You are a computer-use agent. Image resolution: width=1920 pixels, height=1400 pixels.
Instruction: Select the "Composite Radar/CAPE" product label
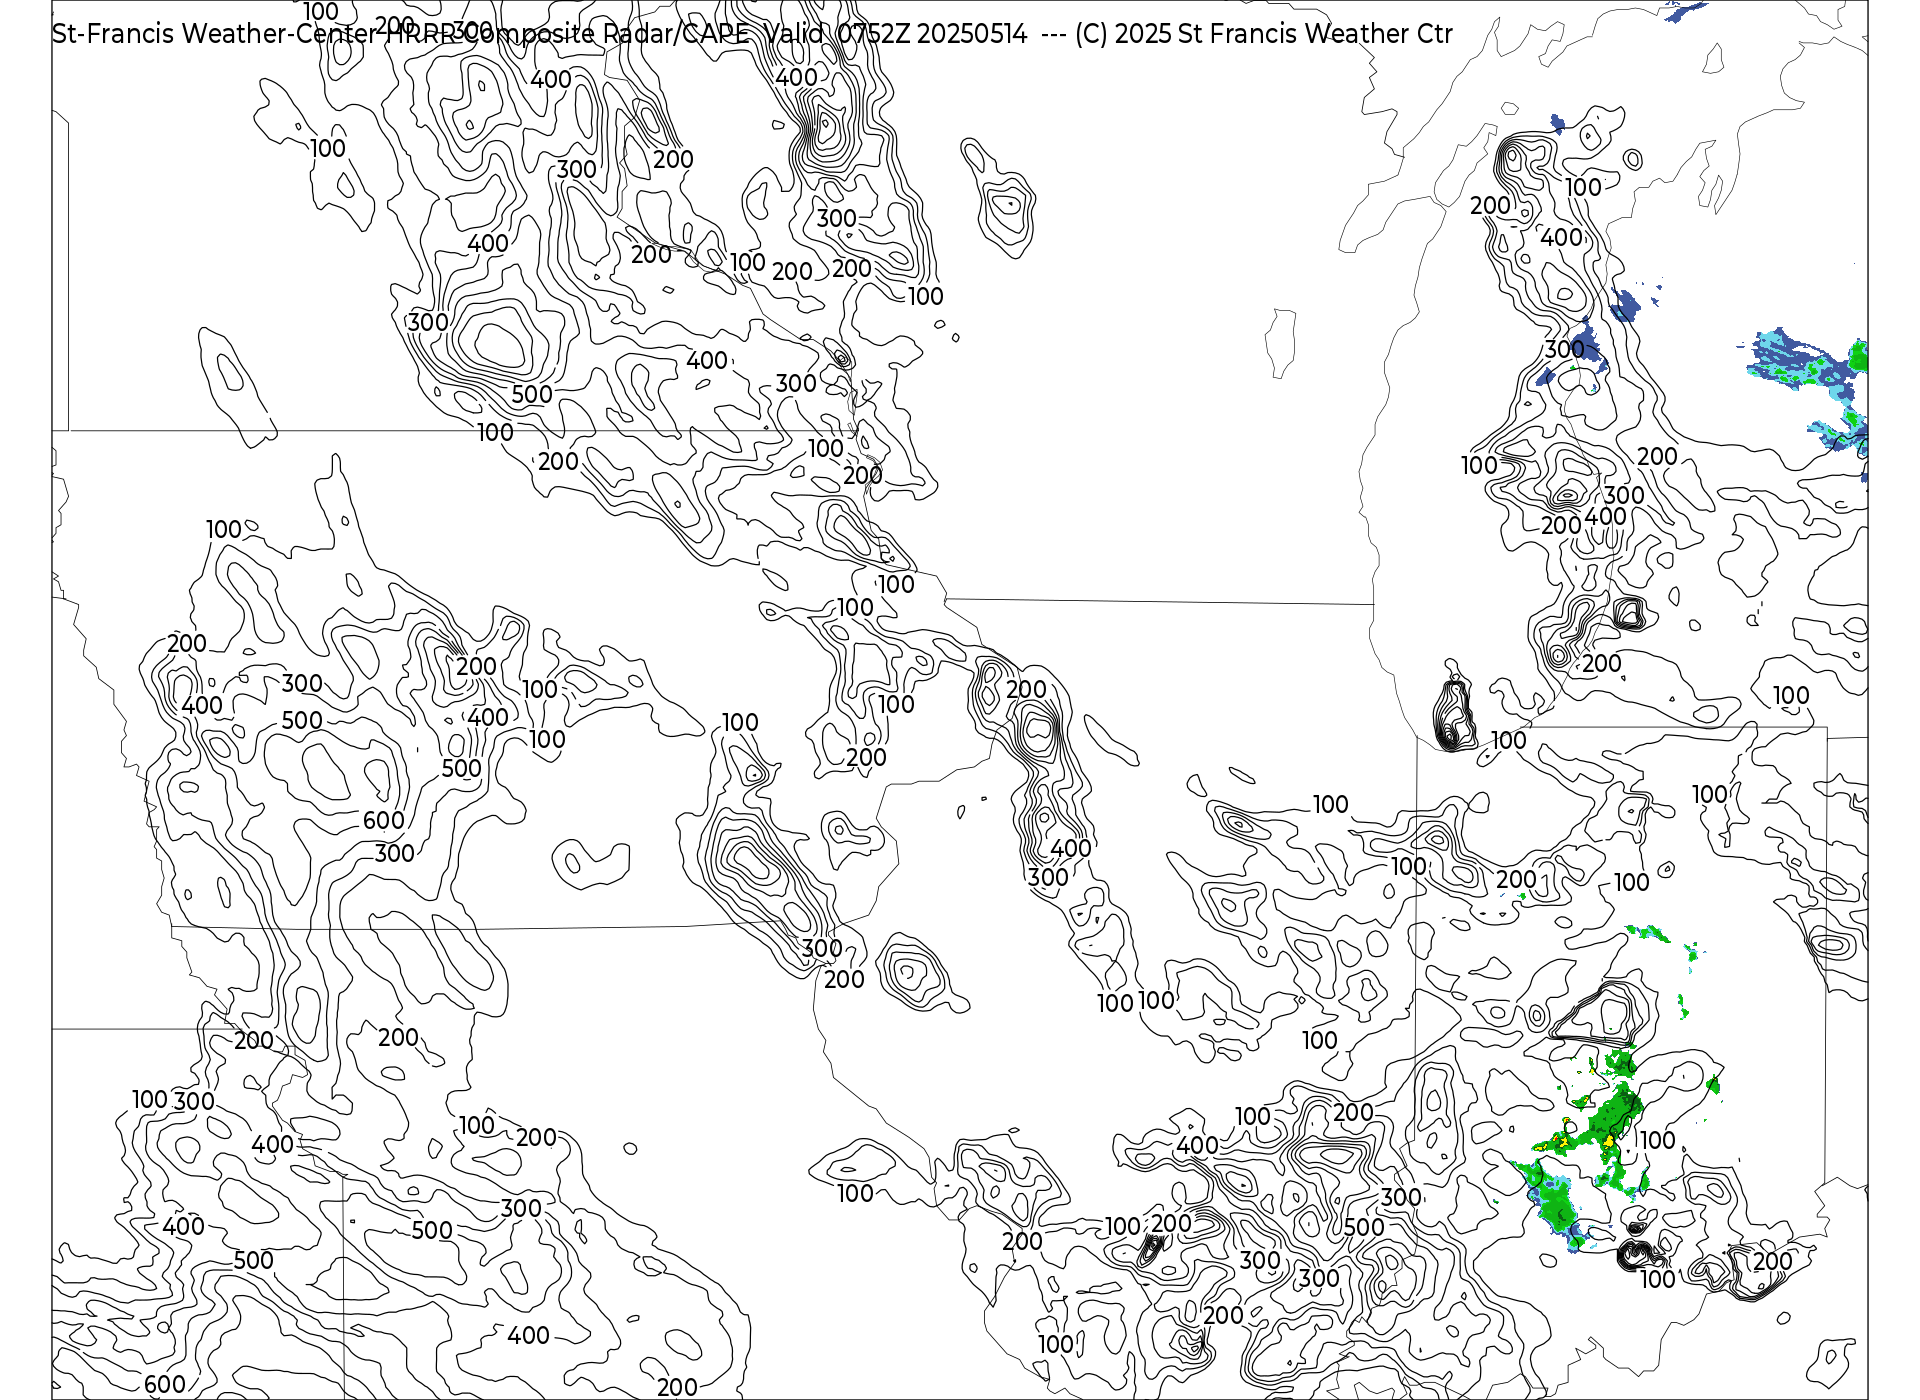tap(606, 34)
